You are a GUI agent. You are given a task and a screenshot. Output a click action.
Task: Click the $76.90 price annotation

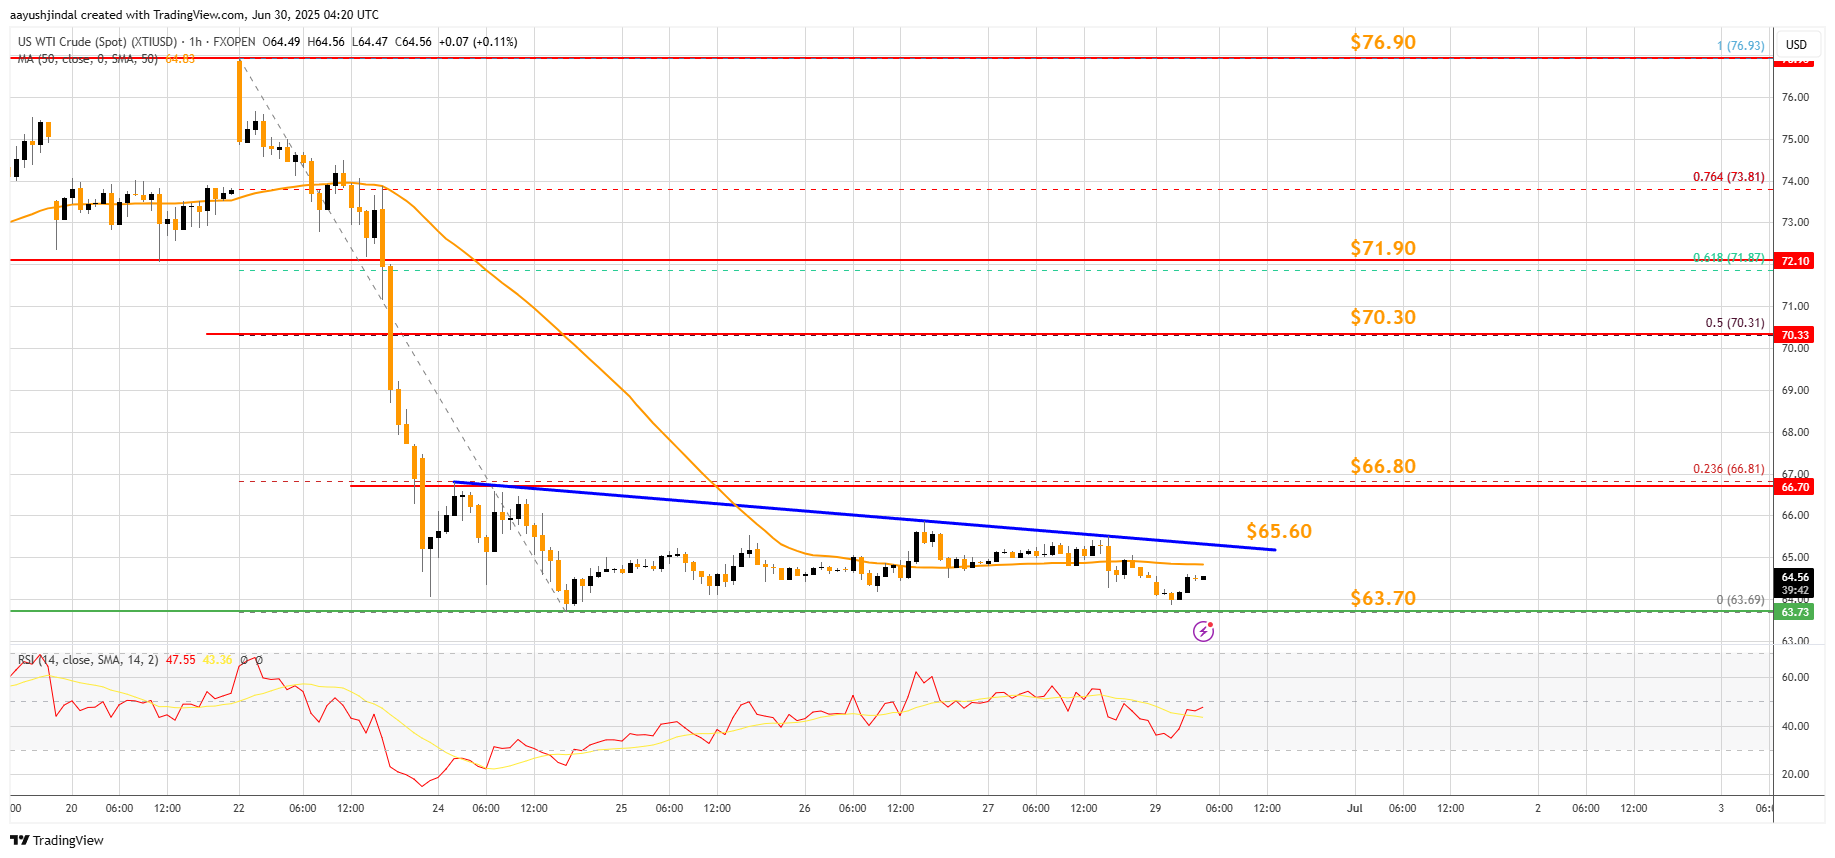pos(1383,42)
